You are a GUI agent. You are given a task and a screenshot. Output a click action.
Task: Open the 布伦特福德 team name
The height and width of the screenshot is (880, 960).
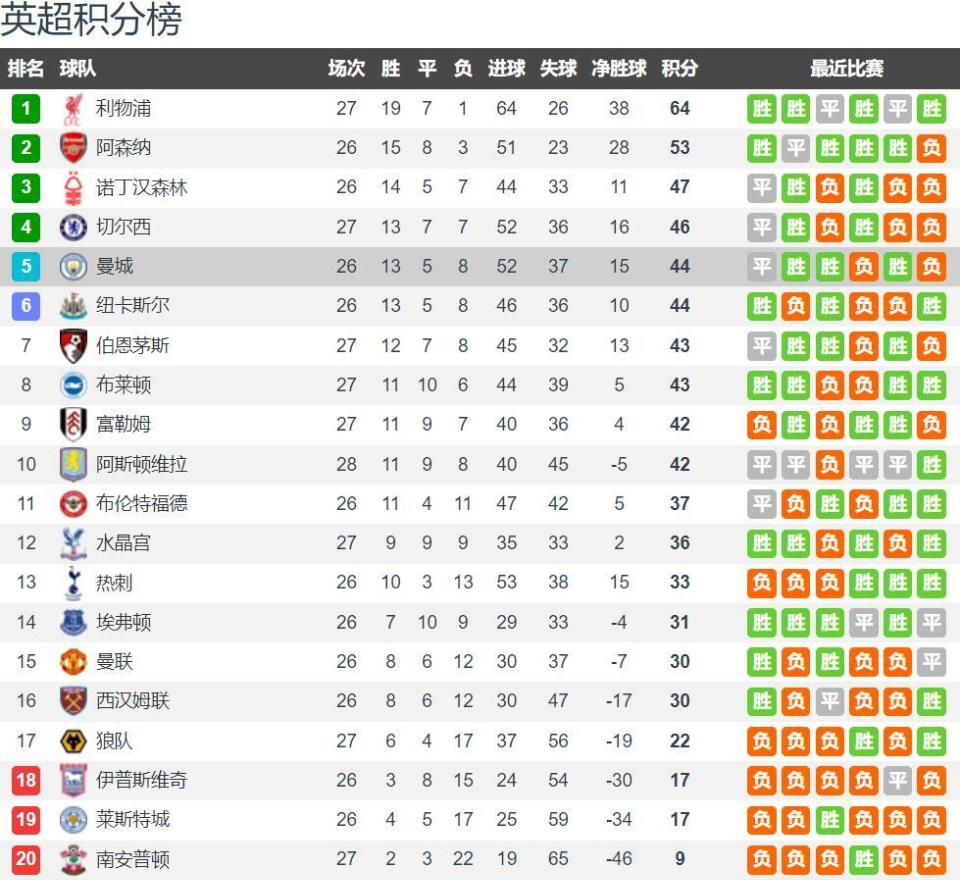[141, 503]
